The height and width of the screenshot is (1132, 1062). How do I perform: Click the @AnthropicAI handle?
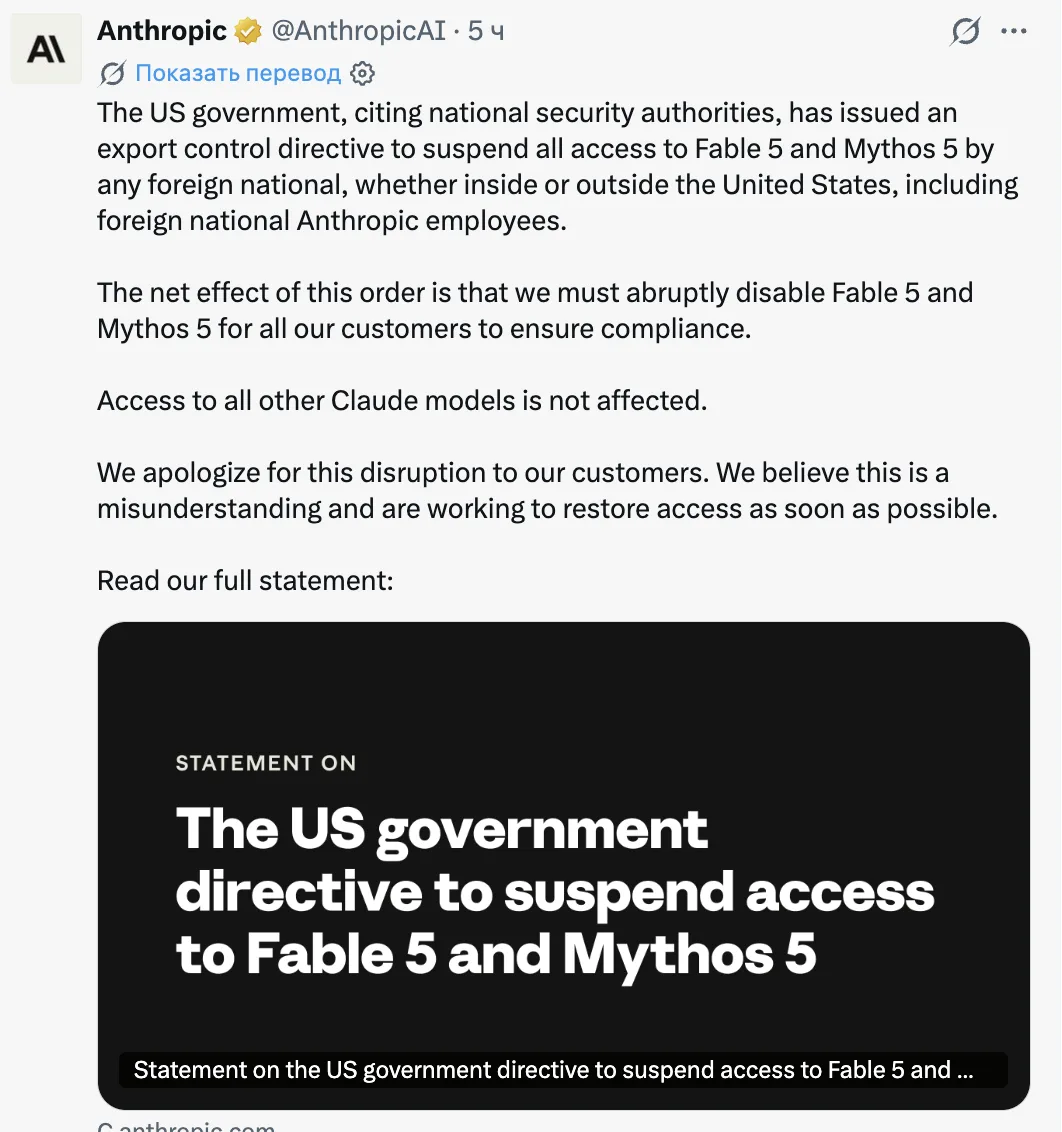(x=359, y=31)
